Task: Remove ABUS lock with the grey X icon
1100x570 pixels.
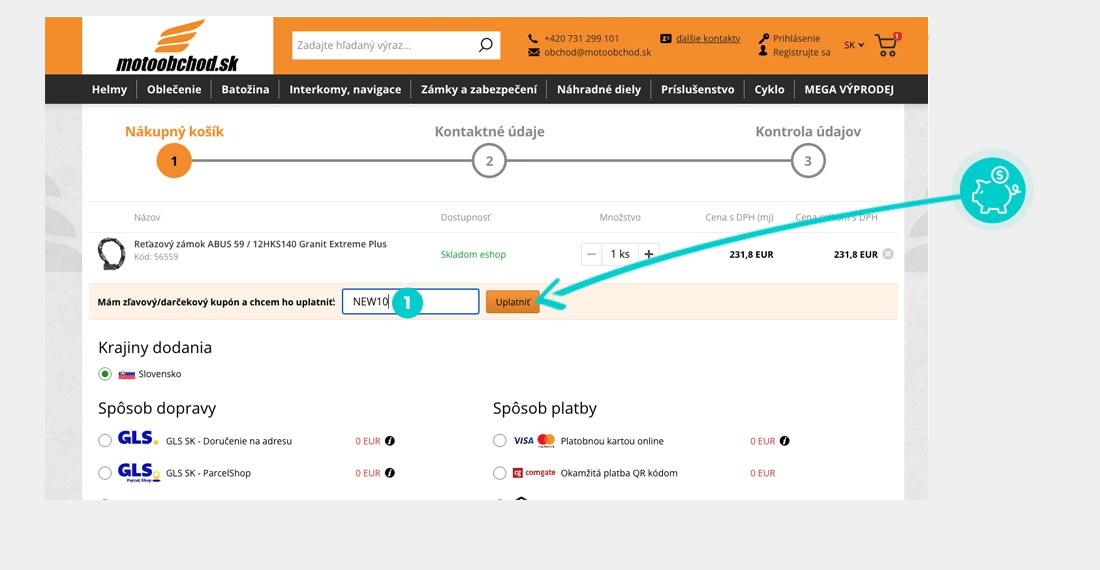Action: pyautogui.click(x=888, y=254)
